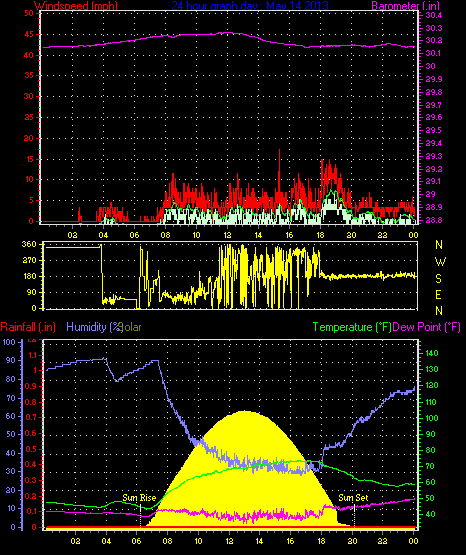466x555 pixels.
Task: Click the 29.9 value on barometer axis
Action: pyautogui.click(x=433, y=79)
